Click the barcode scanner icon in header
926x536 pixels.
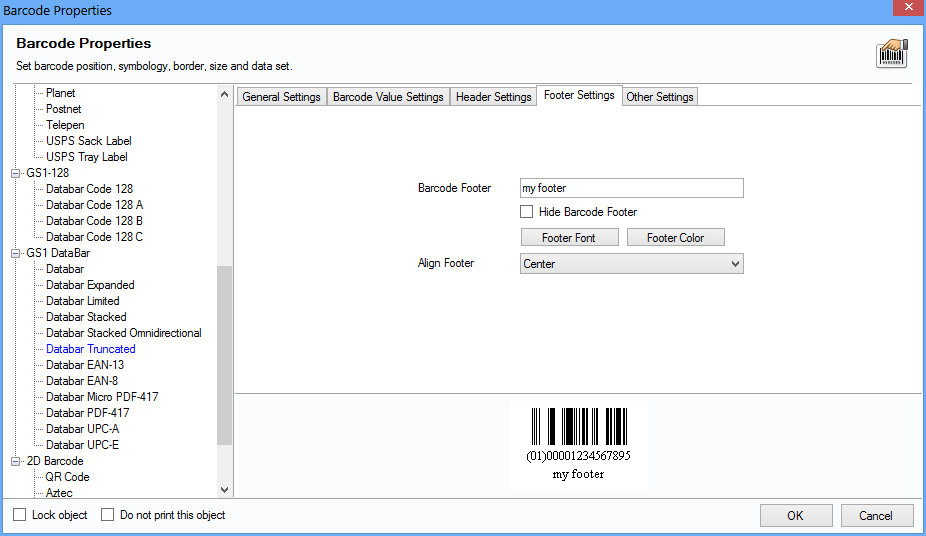pos(892,54)
